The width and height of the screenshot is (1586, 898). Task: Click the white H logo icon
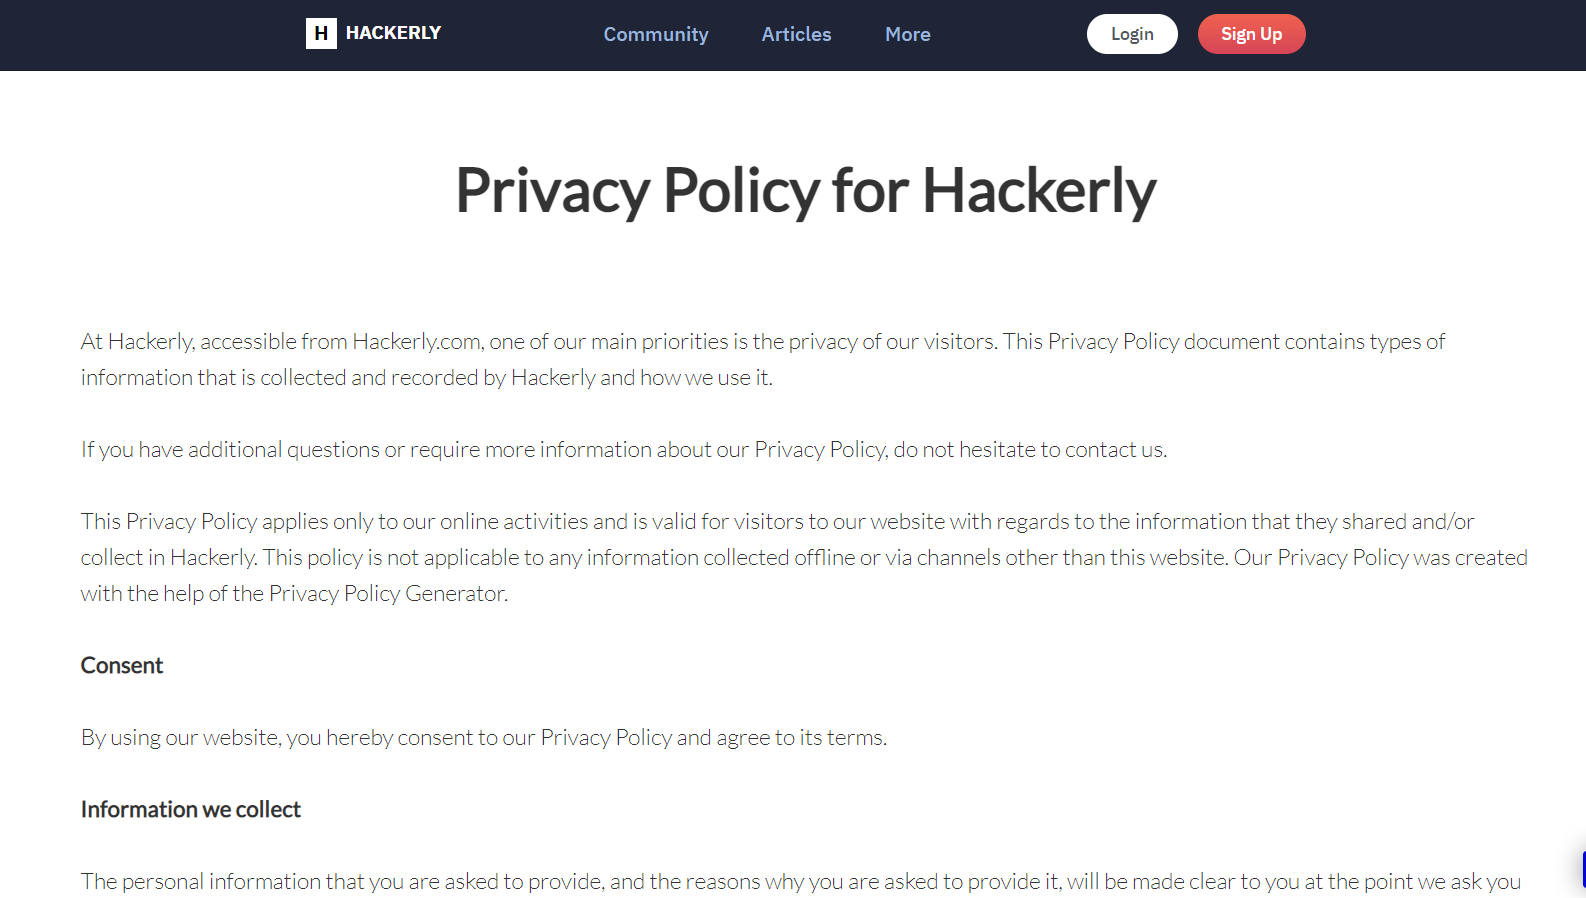321,33
